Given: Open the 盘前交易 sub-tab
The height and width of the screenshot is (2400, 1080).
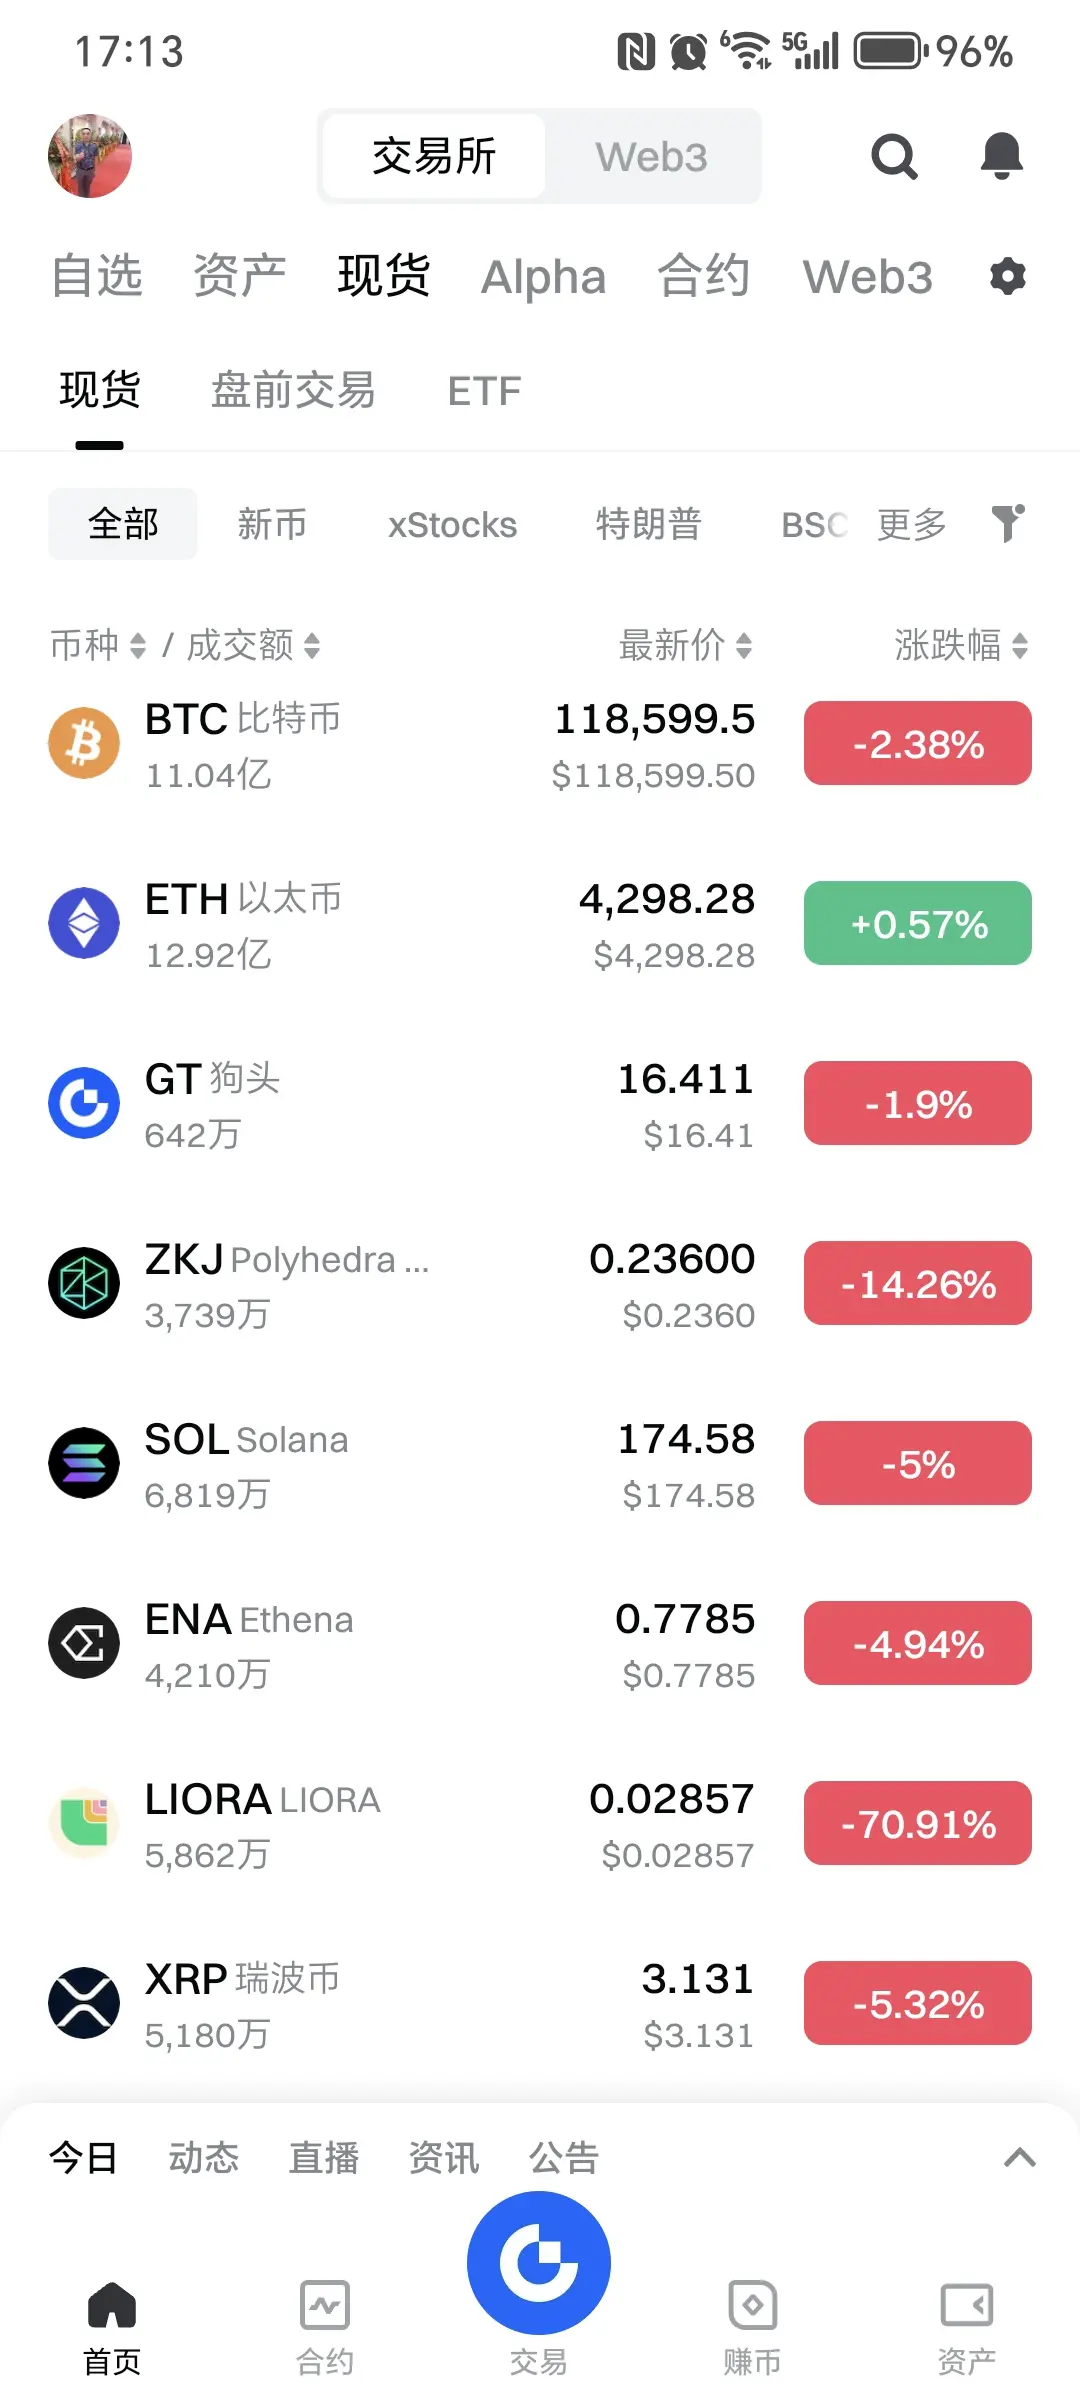Looking at the screenshot, I should (x=293, y=390).
